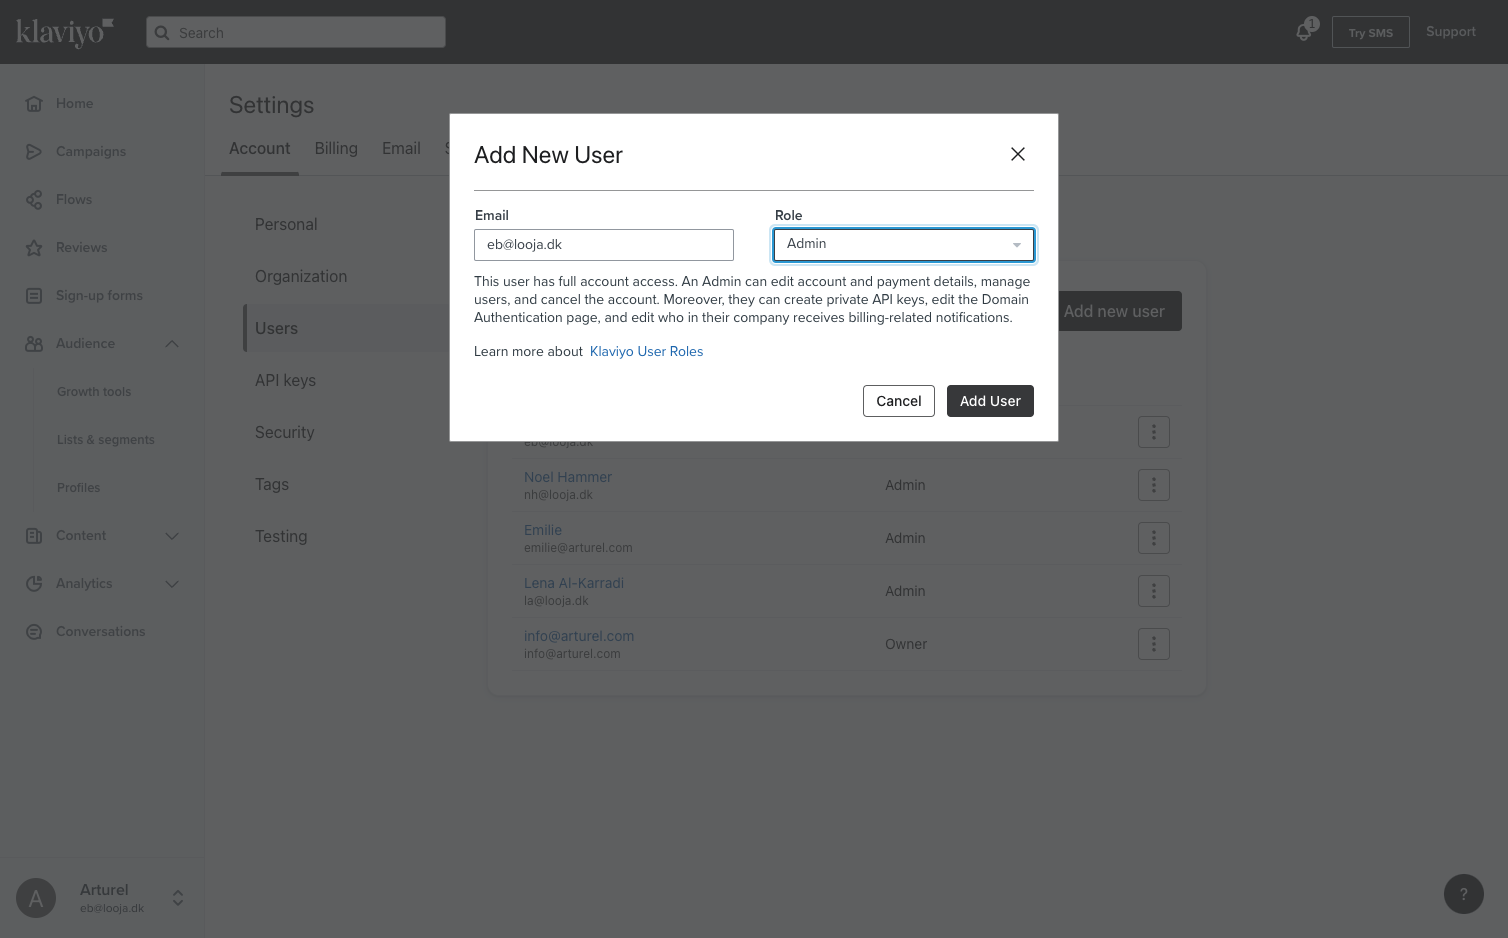The width and height of the screenshot is (1508, 938).
Task: Click the Arturel account avatar
Action: [36, 898]
